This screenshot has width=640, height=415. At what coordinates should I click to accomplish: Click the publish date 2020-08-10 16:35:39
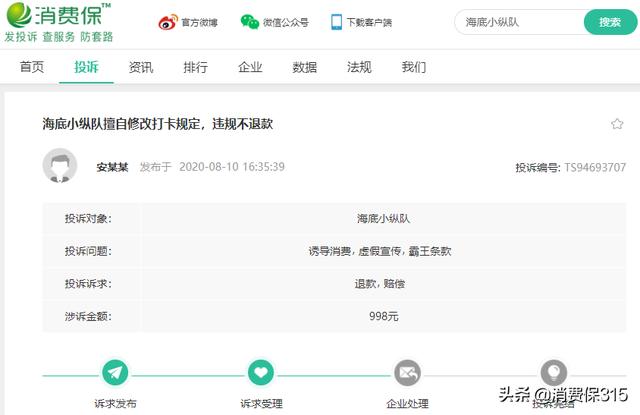232,167
